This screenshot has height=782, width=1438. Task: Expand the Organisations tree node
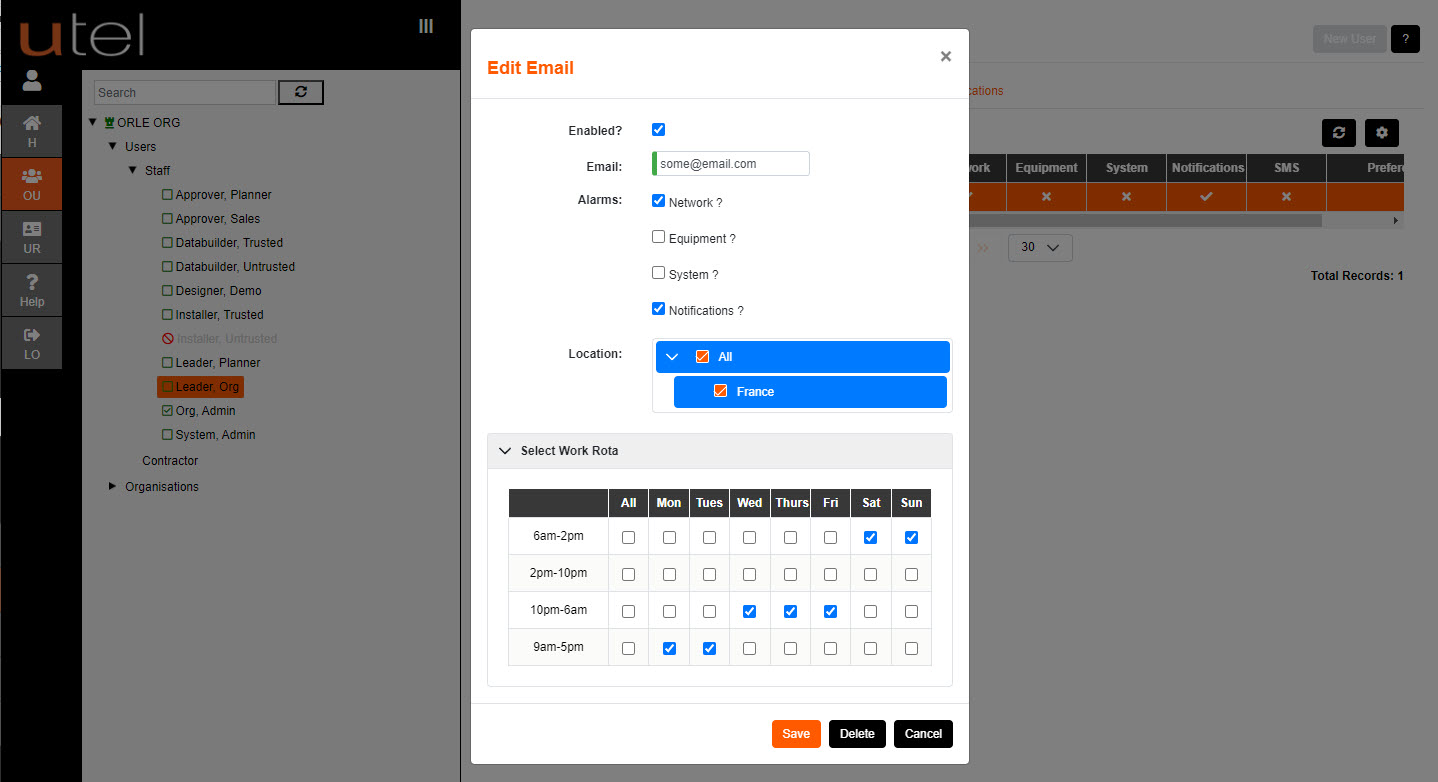click(x=112, y=486)
